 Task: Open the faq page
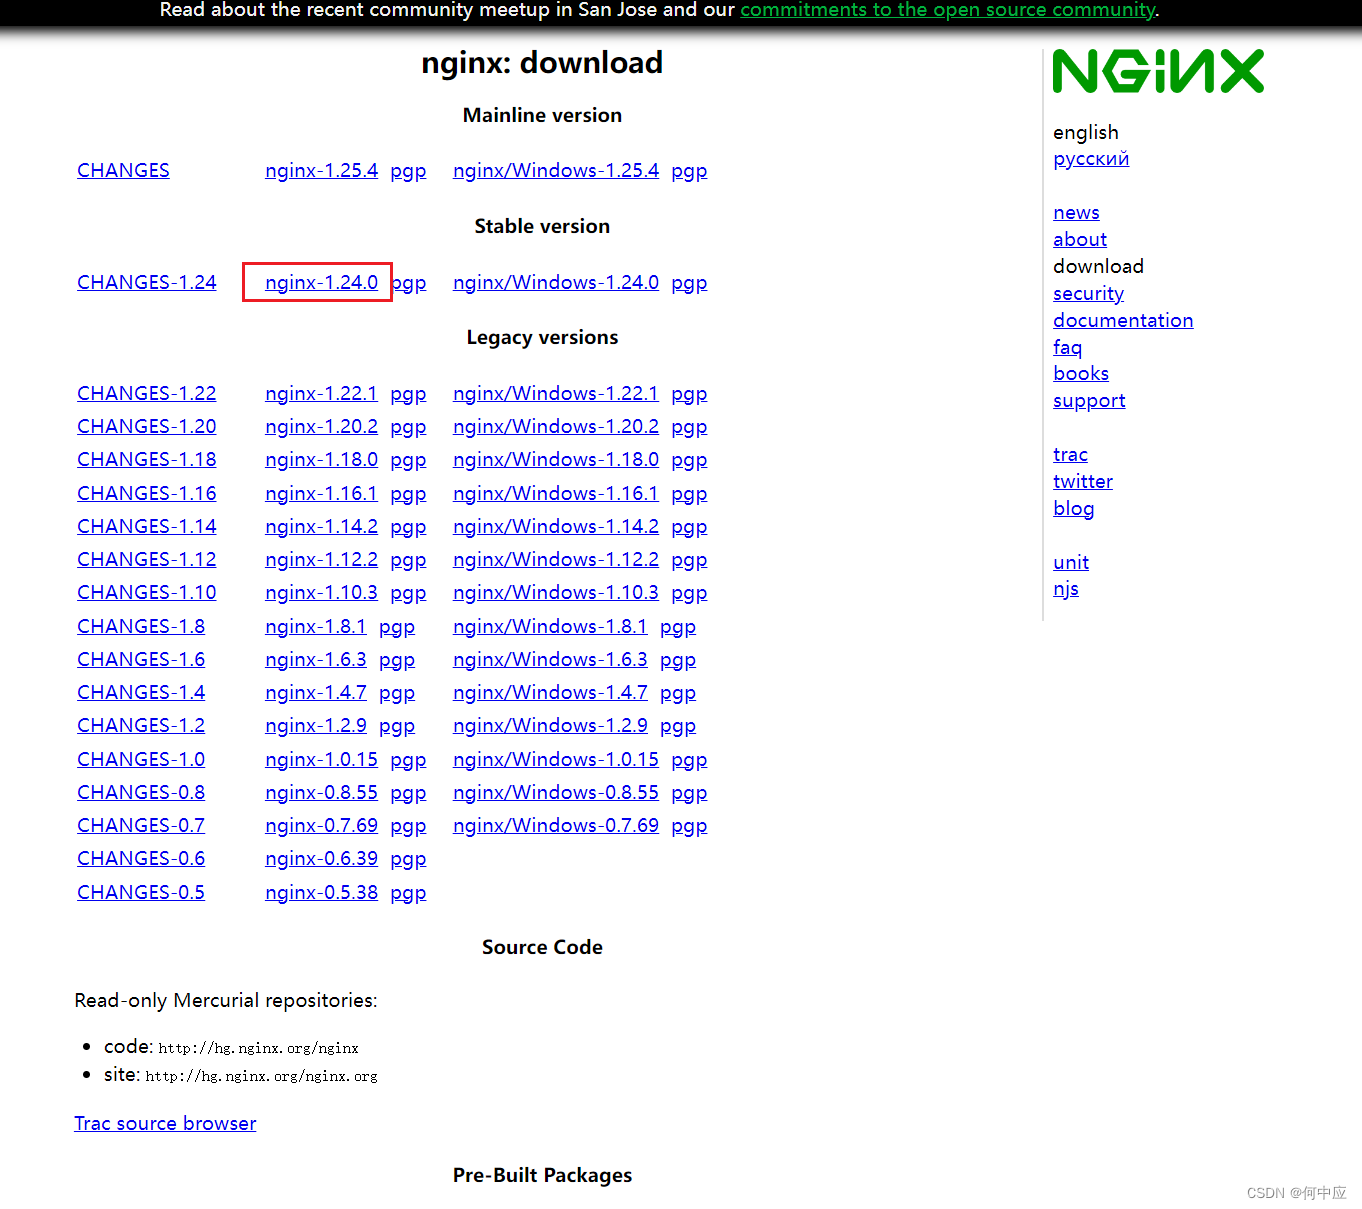tap(1067, 348)
